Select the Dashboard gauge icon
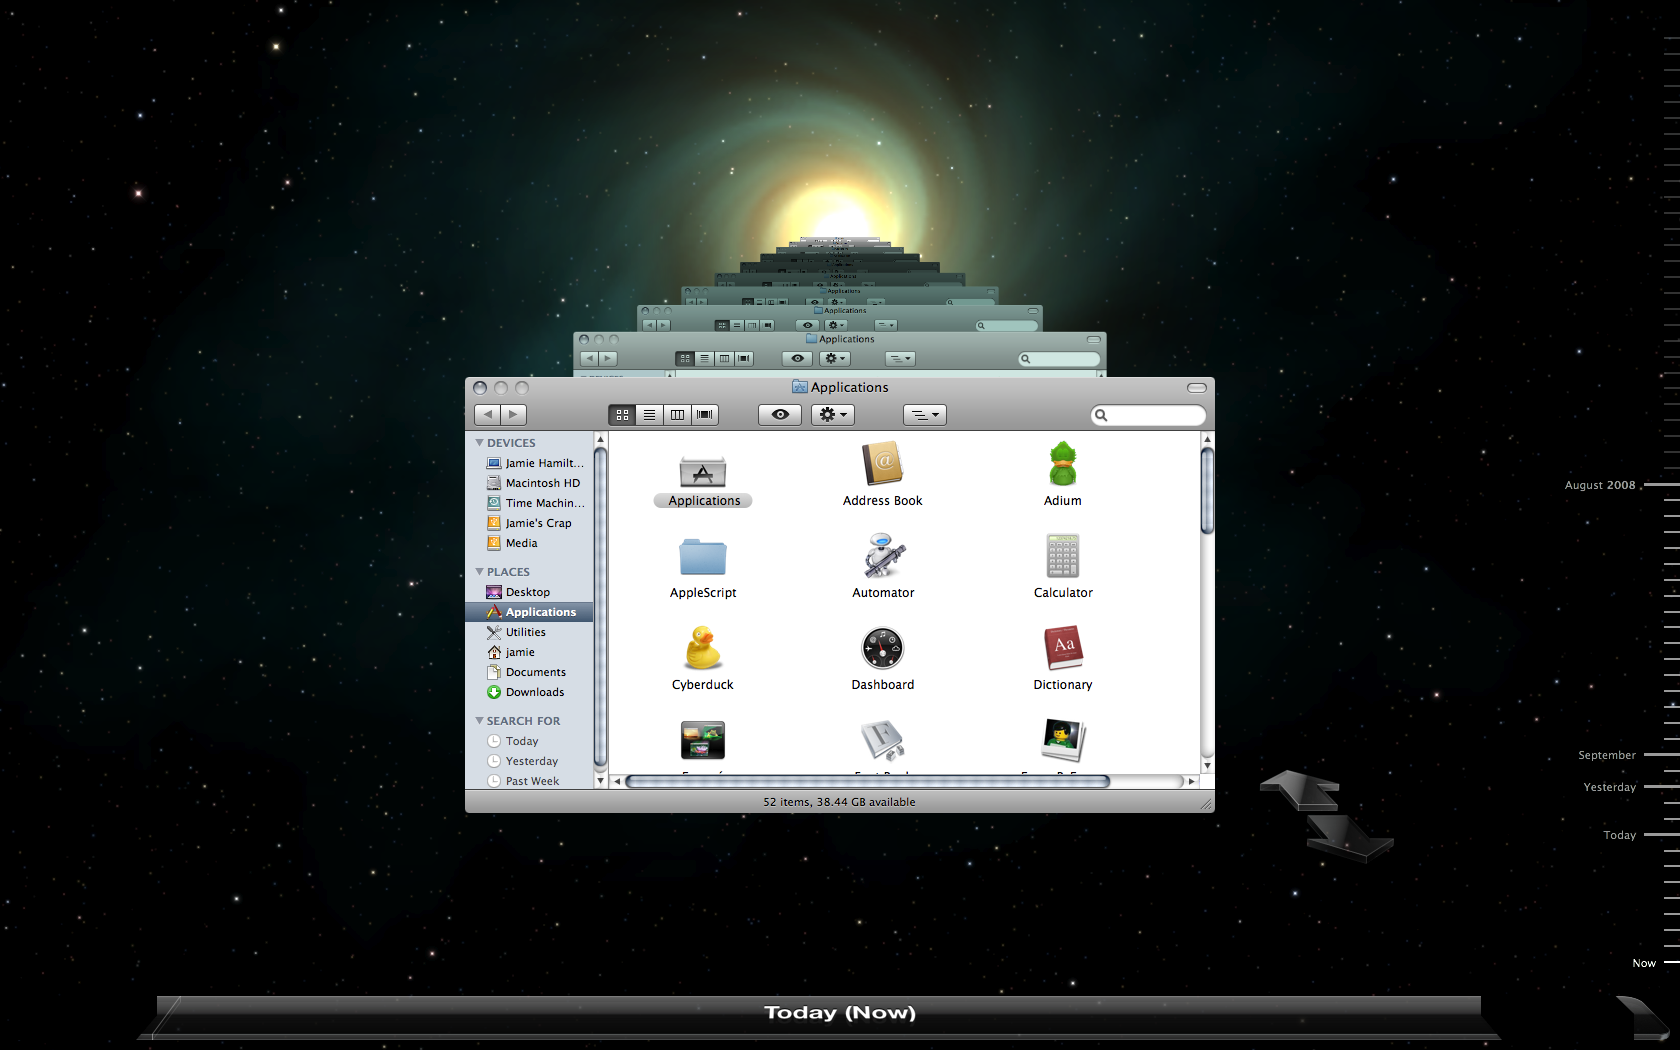Viewport: 1680px width, 1050px height. click(x=883, y=648)
